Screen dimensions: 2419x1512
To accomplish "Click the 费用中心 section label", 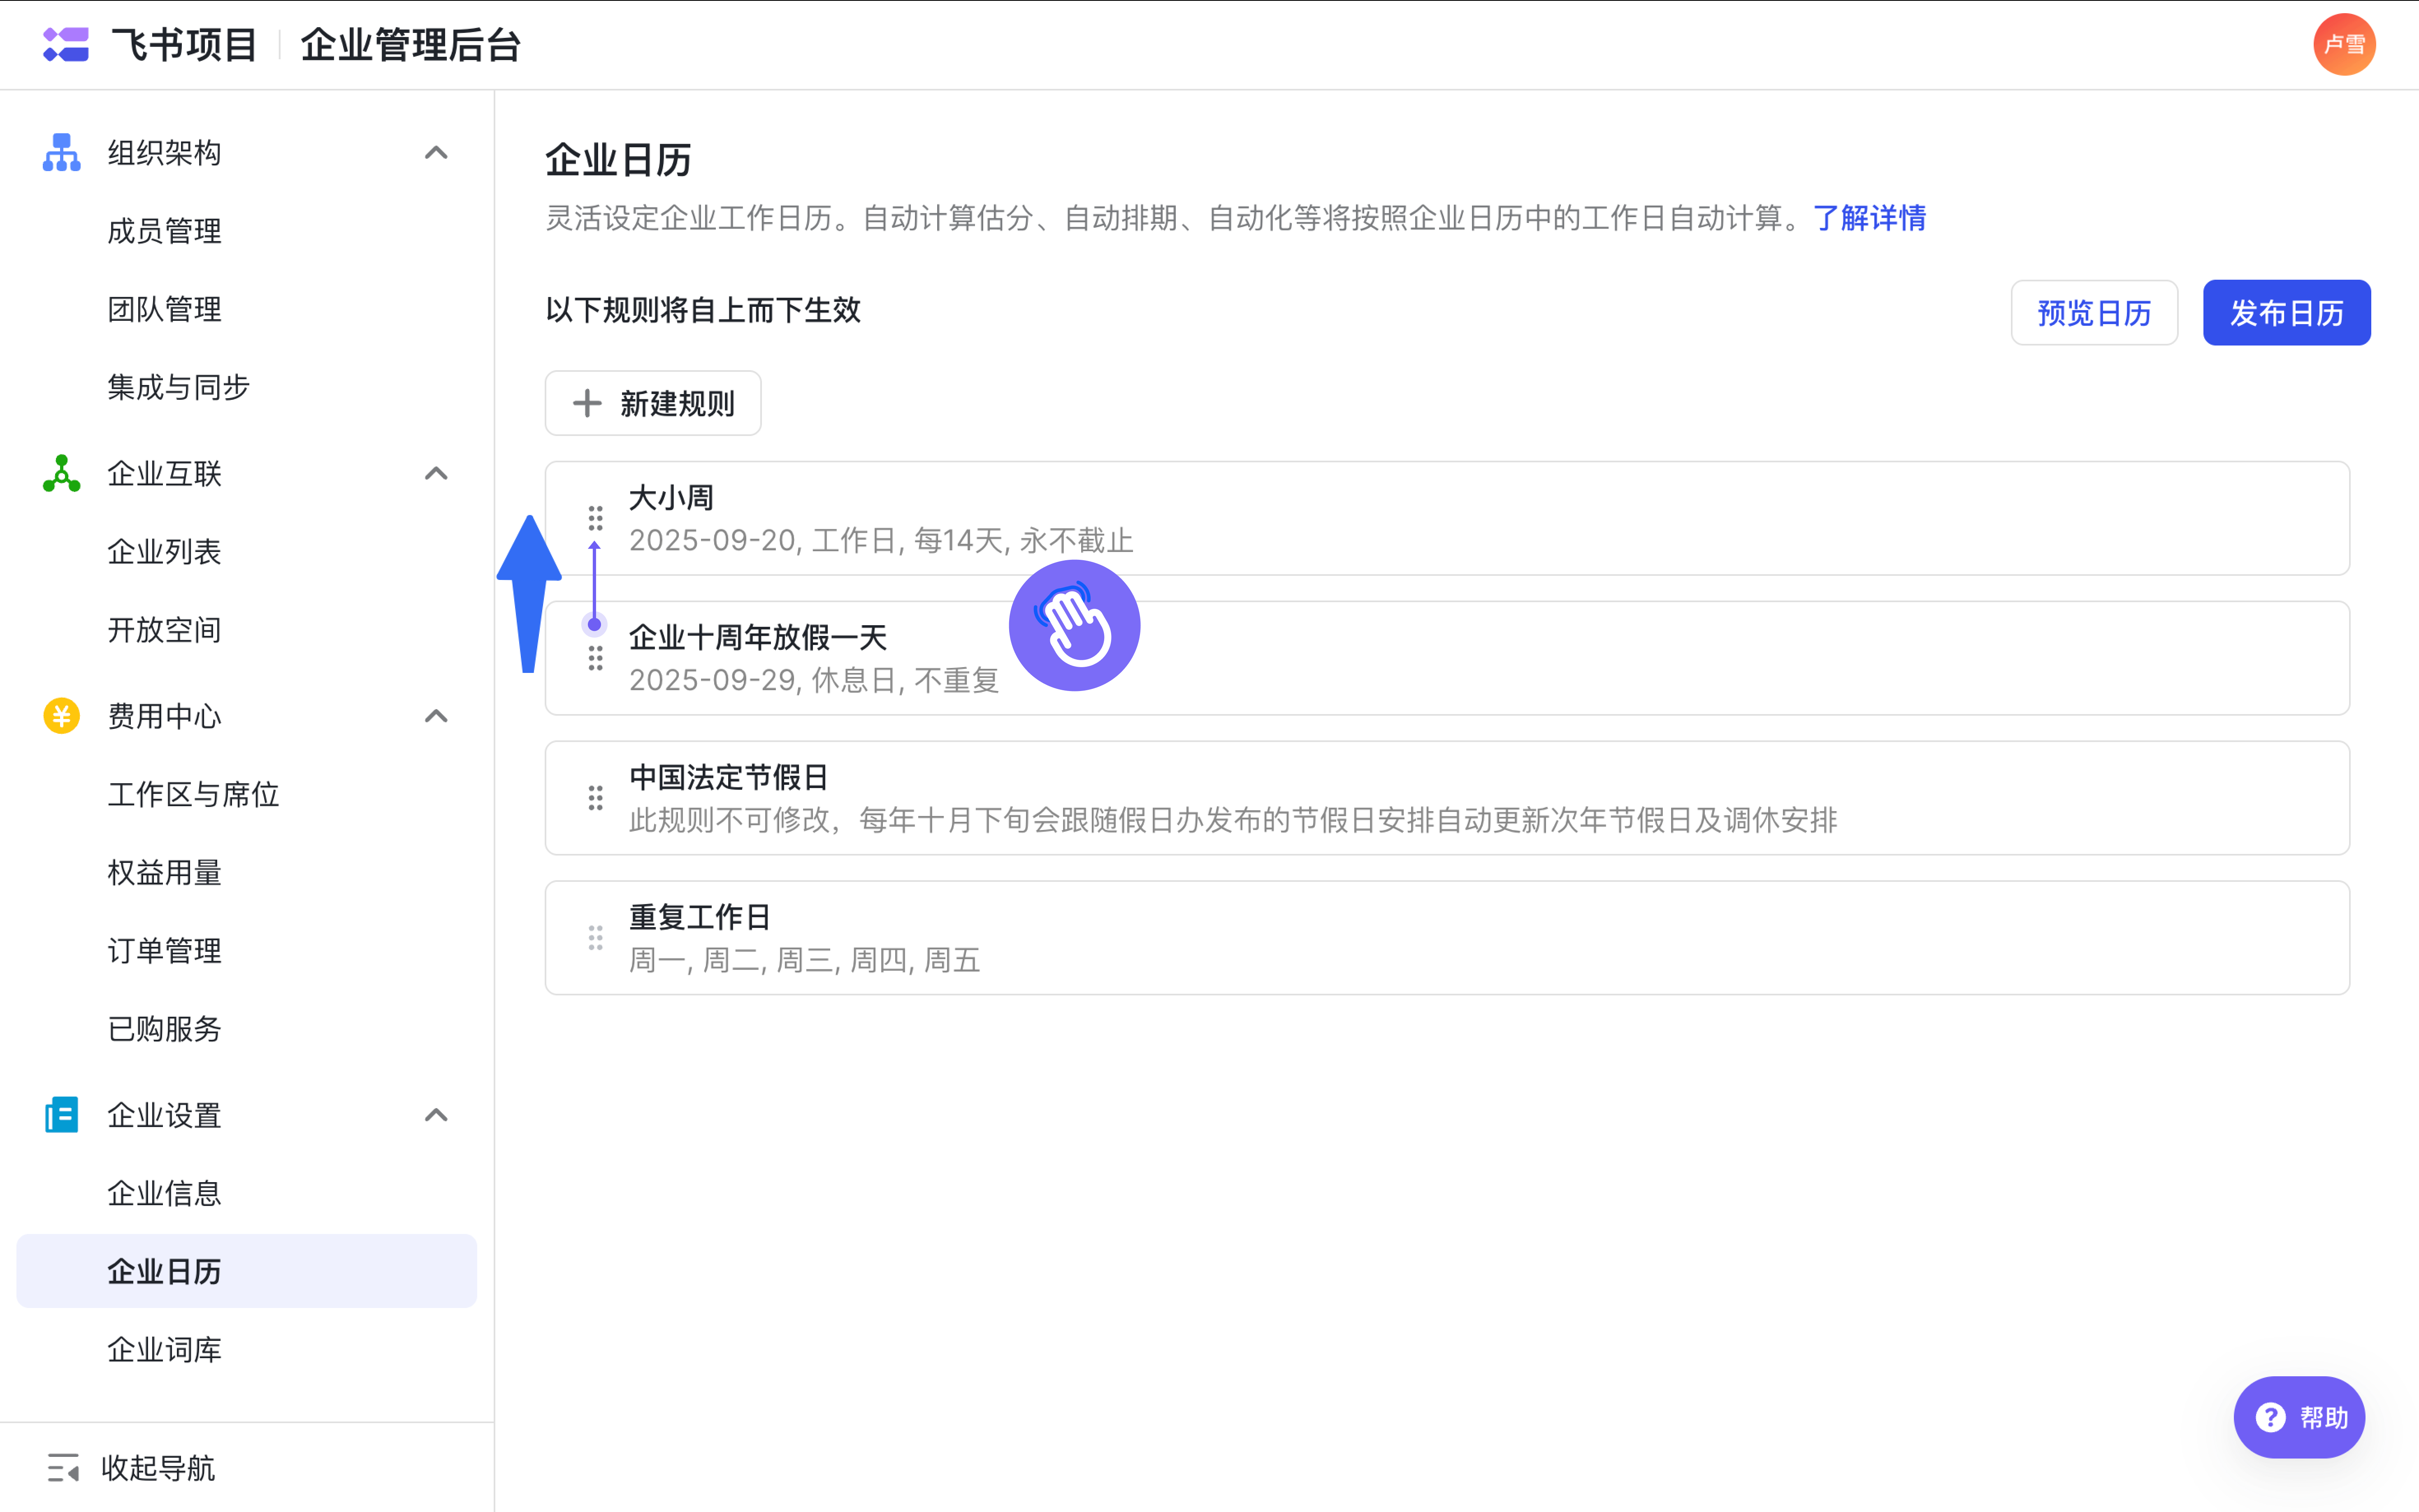I will pos(165,716).
